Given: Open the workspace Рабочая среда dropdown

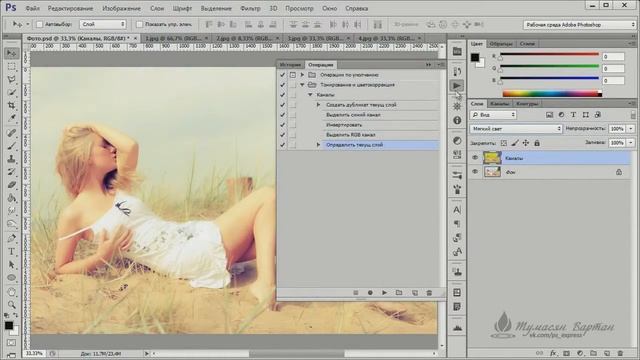Looking at the screenshot, I should click(x=580, y=25).
